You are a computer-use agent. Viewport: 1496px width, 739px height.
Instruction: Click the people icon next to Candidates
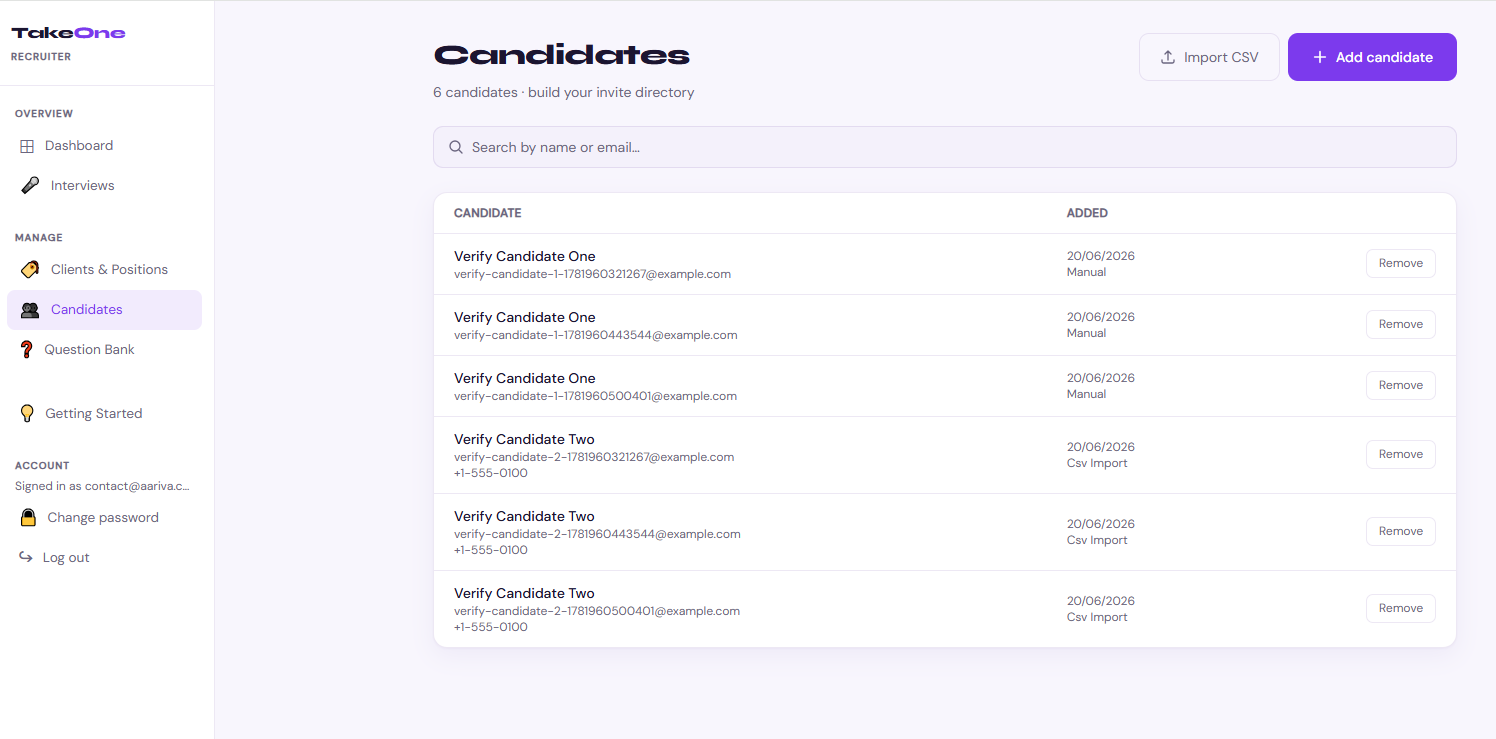point(30,310)
